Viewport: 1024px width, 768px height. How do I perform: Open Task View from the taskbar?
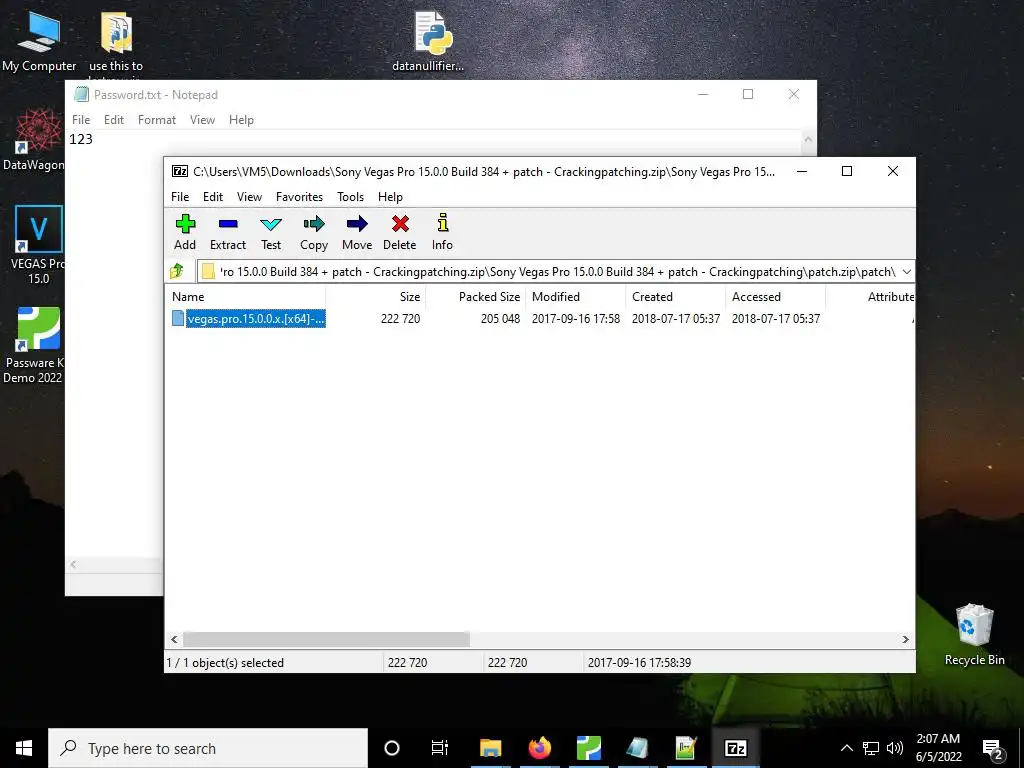pos(440,748)
